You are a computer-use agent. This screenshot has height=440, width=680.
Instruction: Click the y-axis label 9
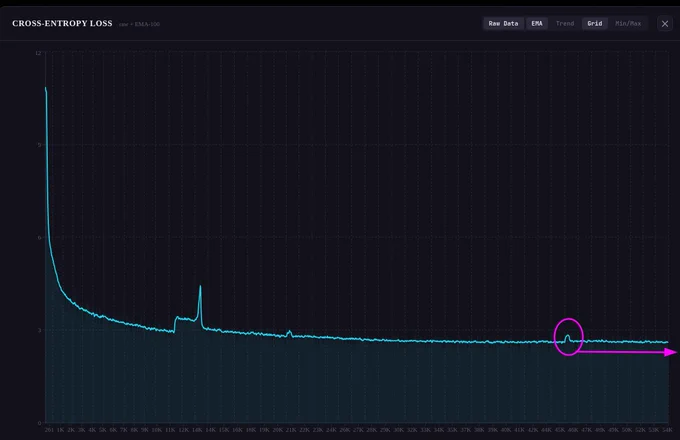tap(39, 145)
